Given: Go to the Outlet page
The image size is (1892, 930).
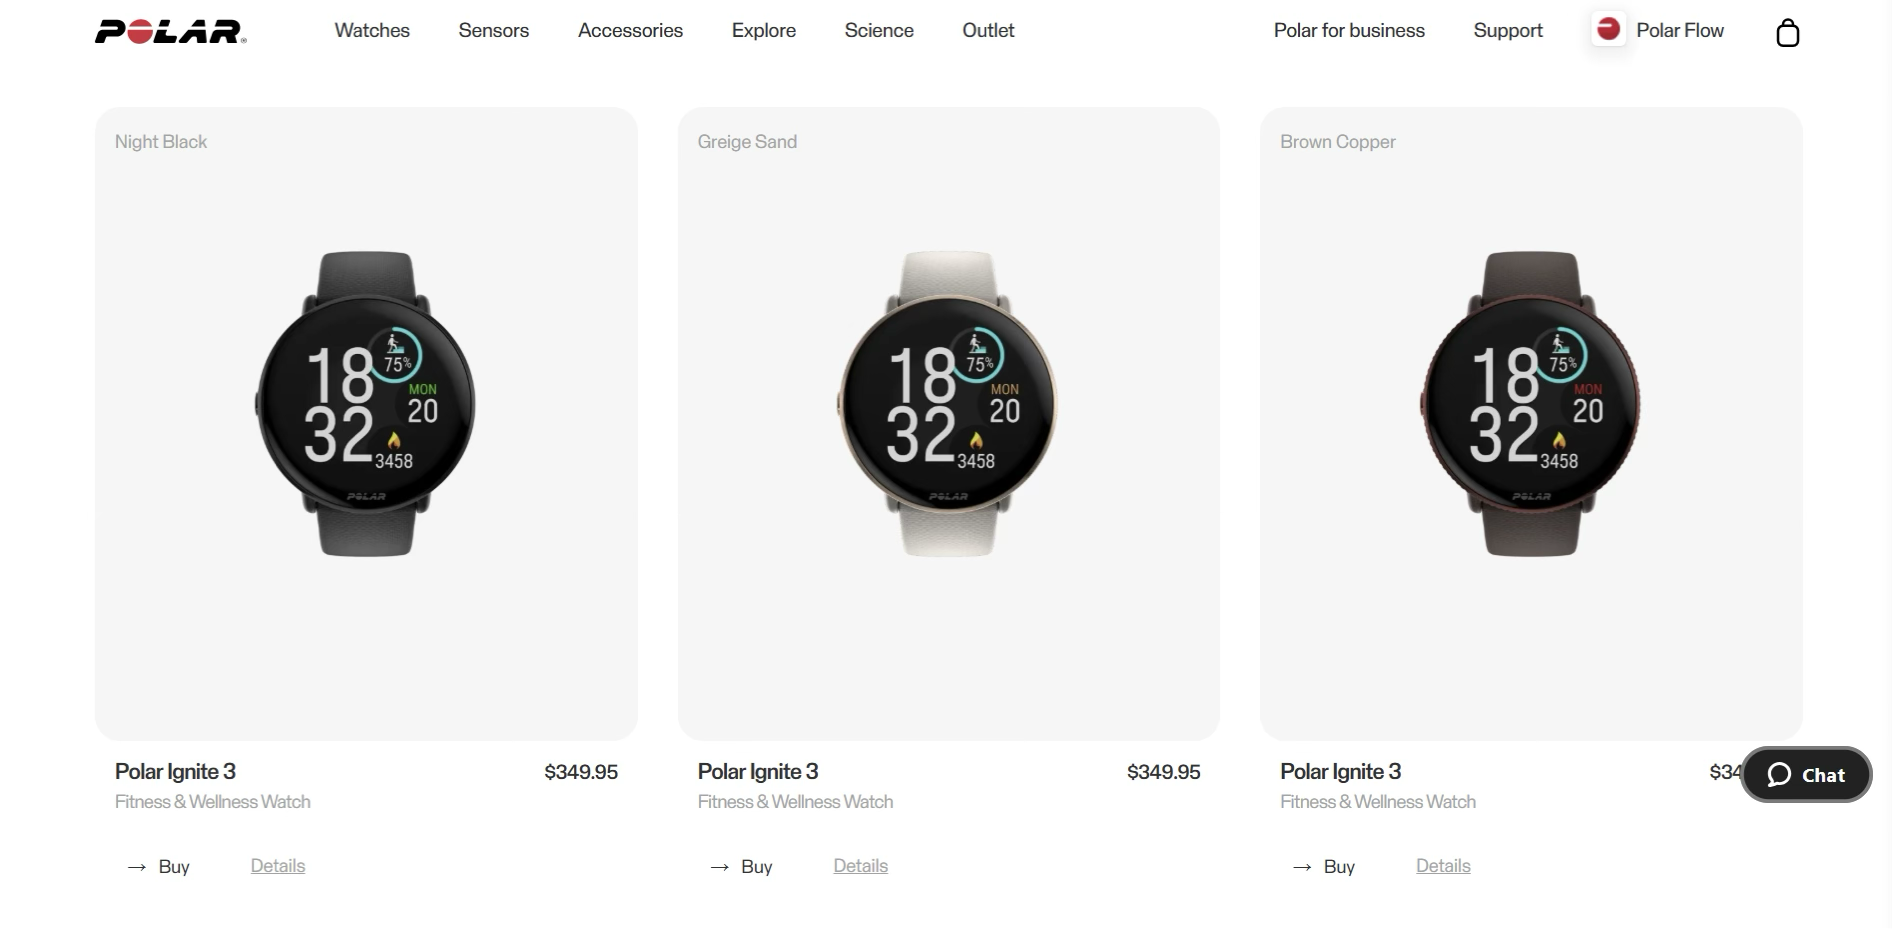Looking at the screenshot, I should (988, 31).
